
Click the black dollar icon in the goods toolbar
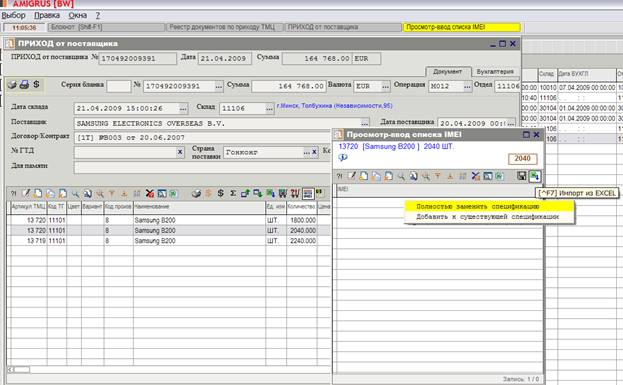(221, 193)
